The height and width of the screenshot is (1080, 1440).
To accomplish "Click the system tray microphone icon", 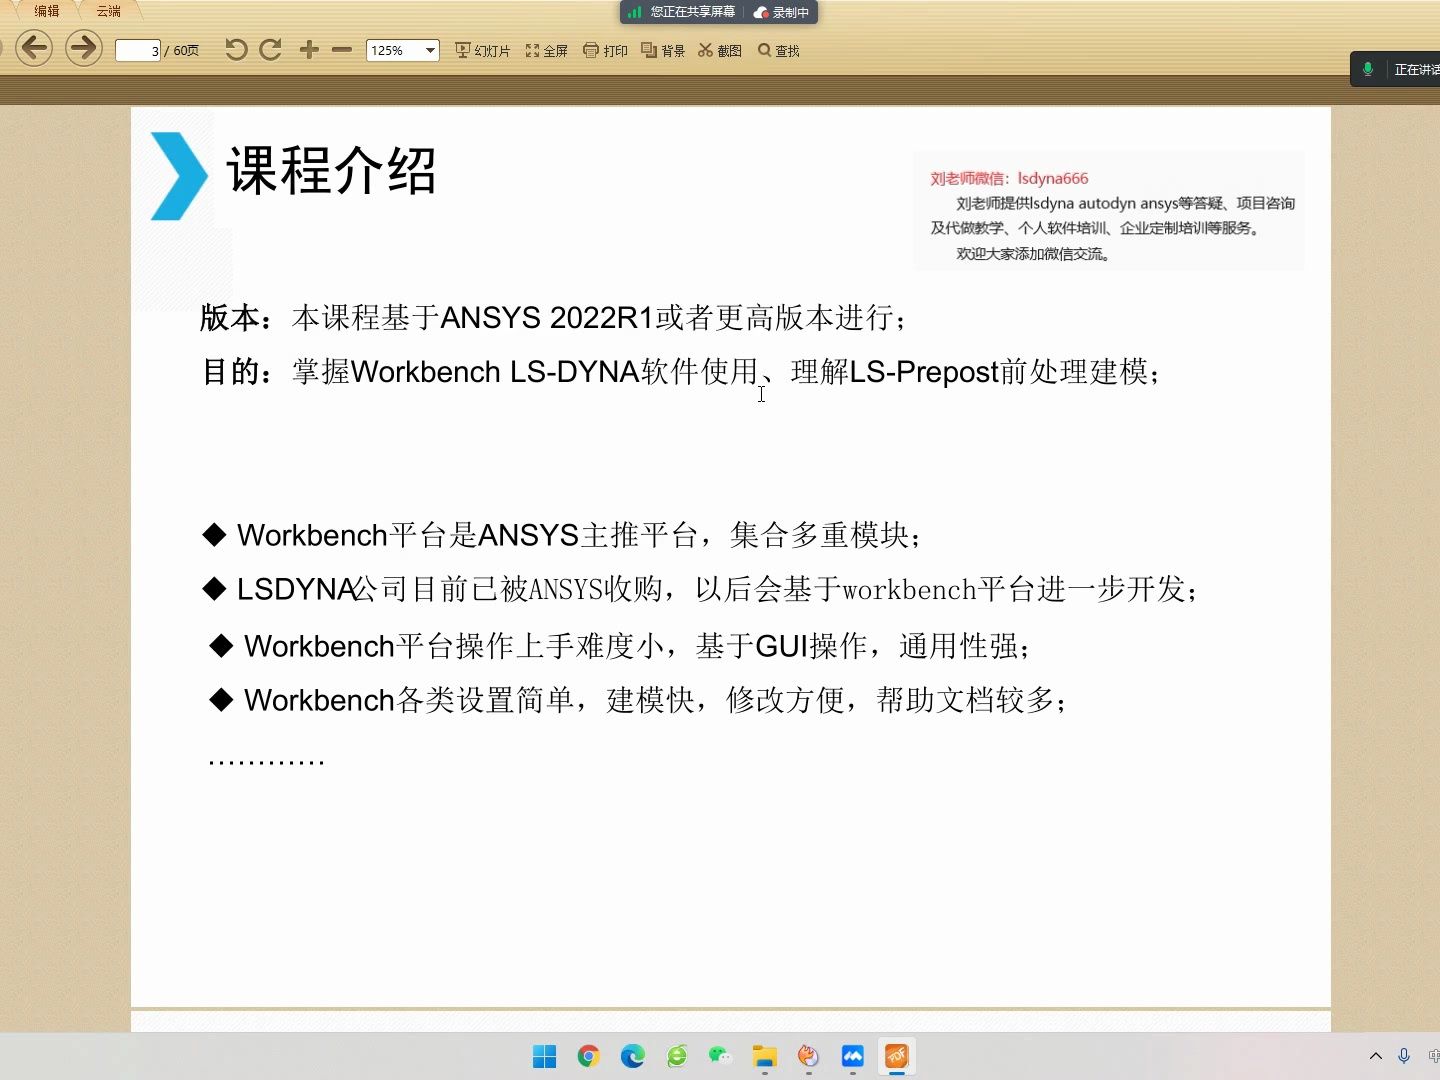I will coord(1404,1056).
